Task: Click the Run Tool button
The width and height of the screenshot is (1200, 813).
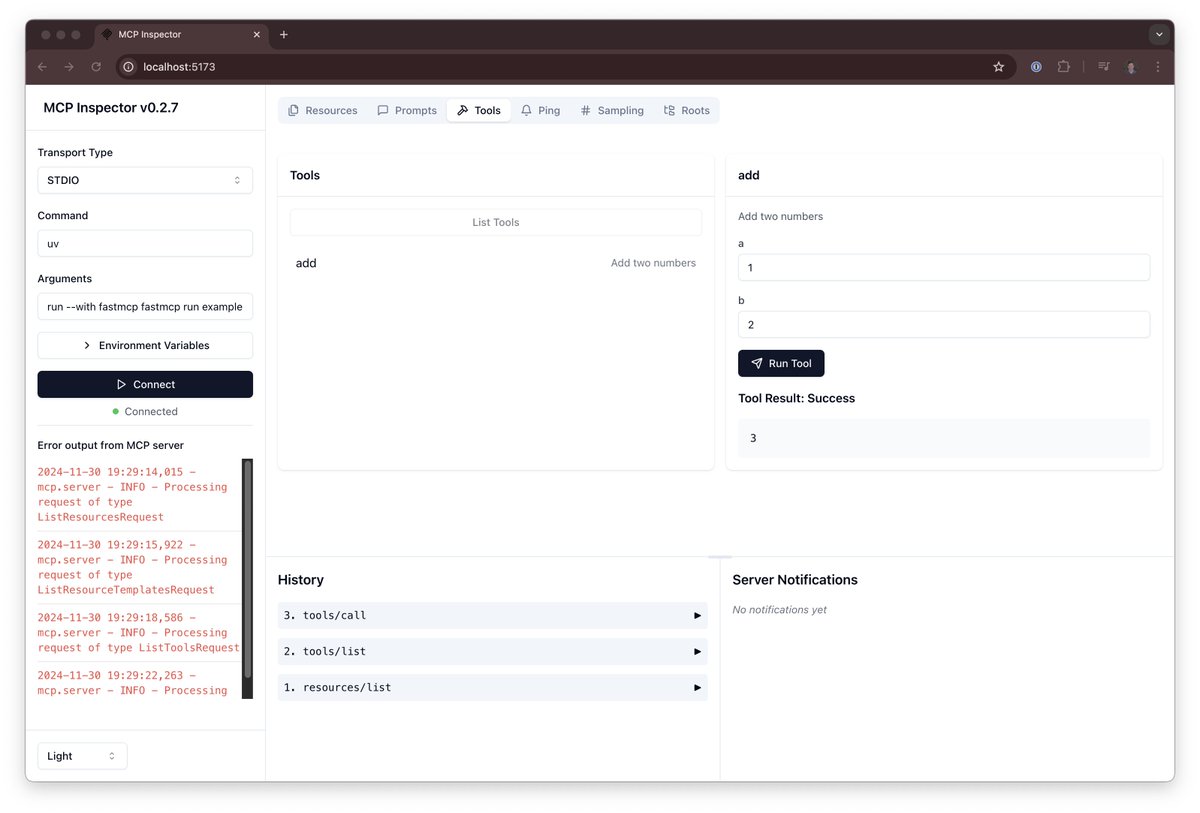Action: click(x=781, y=363)
